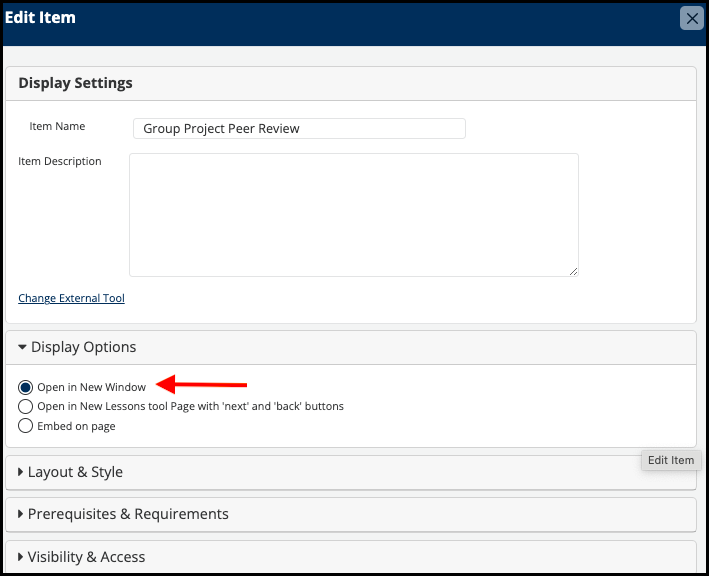Viewport: 709px width, 576px height.
Task: Click the Display Settings heading
Action: click(x=76, y=83)
